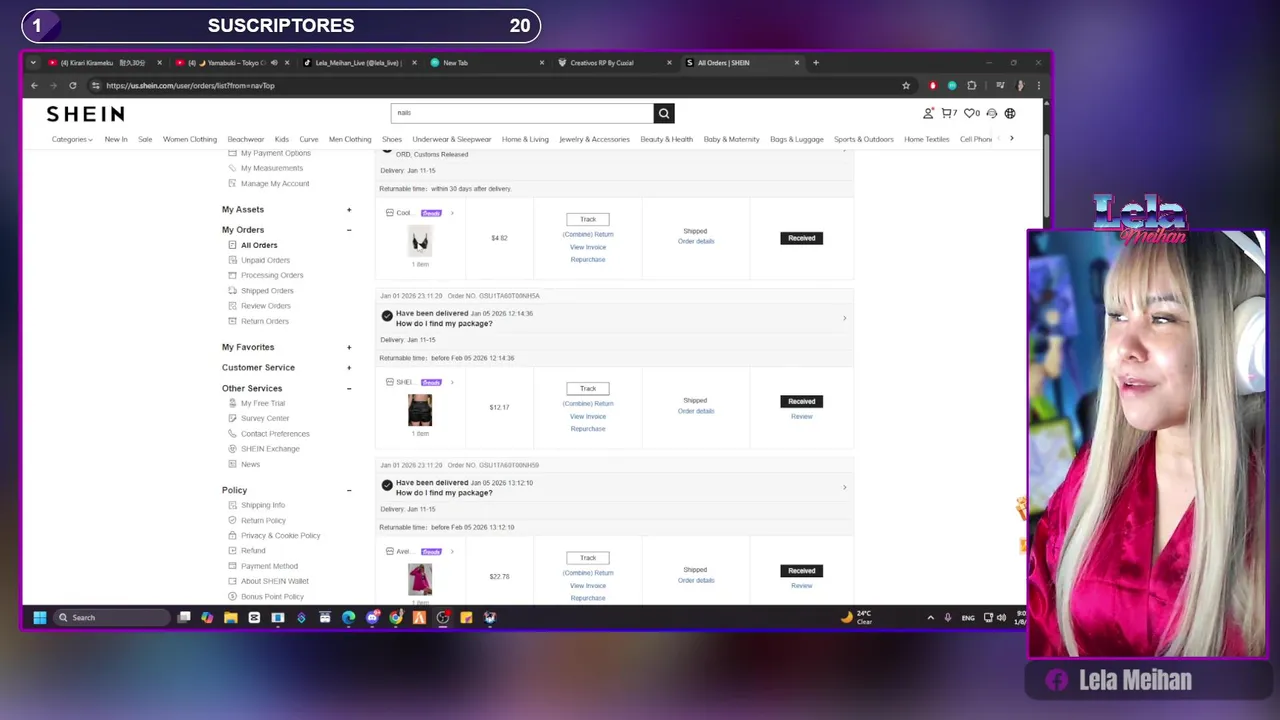
Task: Open Chrome from the taskbar
Action: pyautogui.click(x=395, y=617)
